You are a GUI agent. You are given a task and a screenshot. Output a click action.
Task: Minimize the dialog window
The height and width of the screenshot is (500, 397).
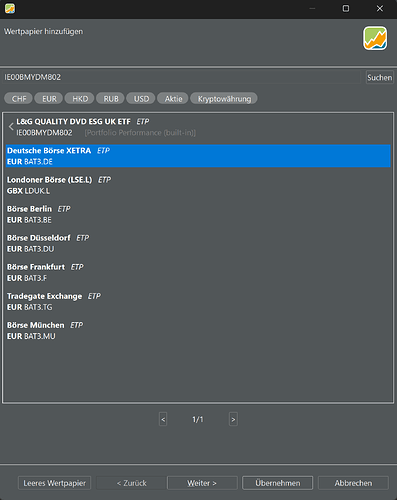point(312,8)
